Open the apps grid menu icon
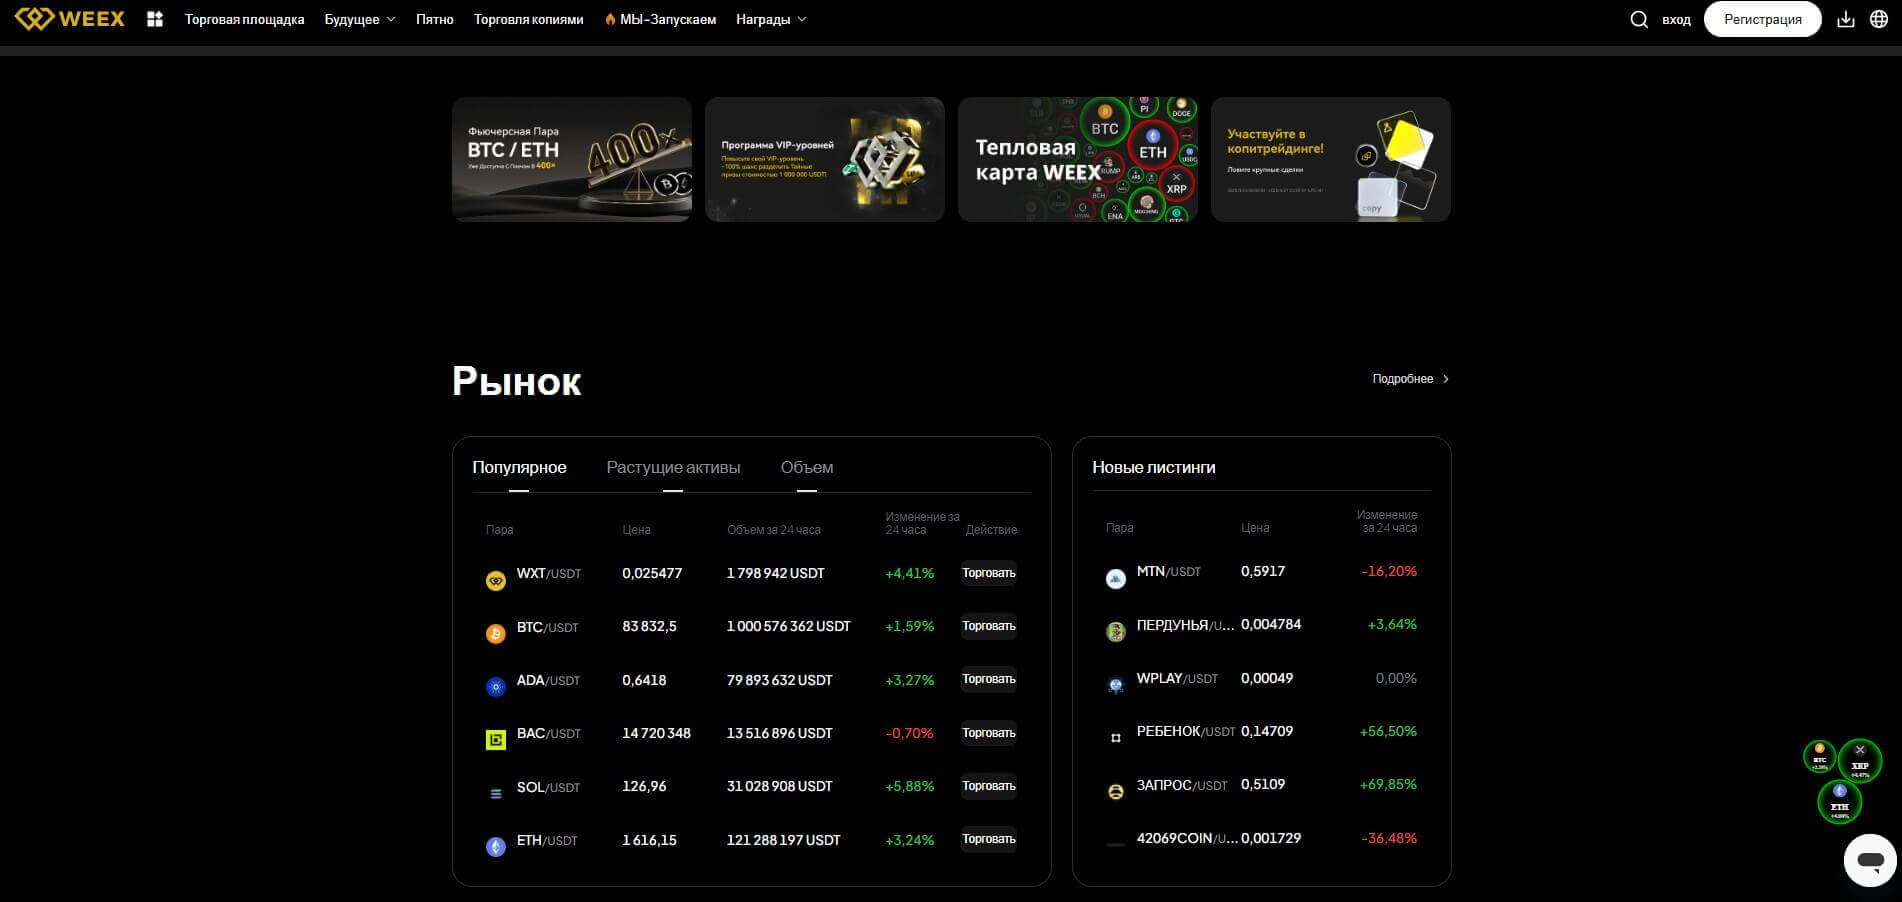 coord(155,19)
